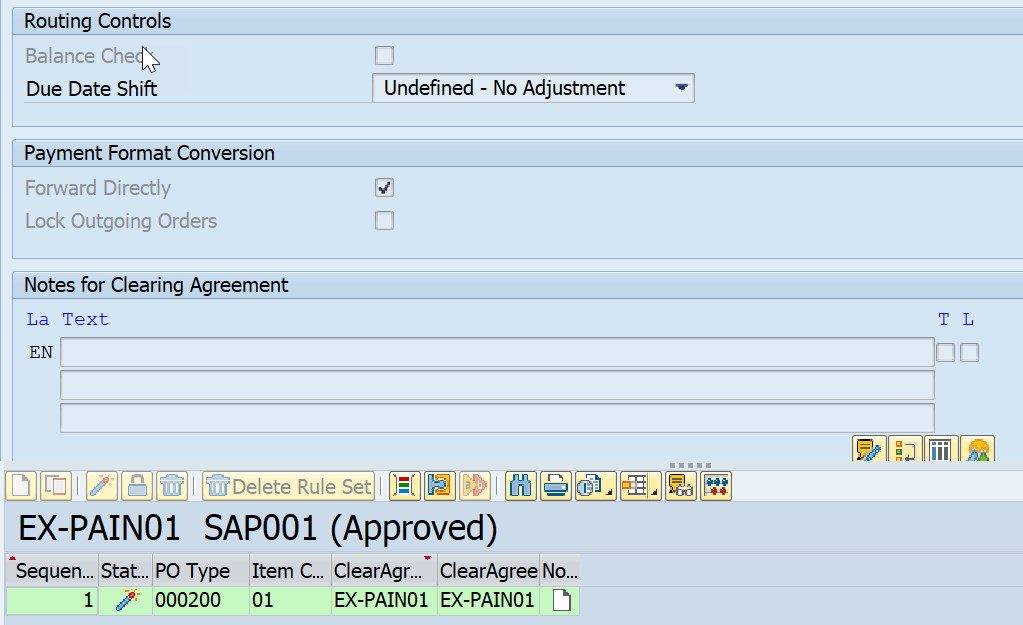Image resolution: width=1023 pixels, height=625 pixels.
Task: Click the Due Date Shift label
Action: coord(91,89)
